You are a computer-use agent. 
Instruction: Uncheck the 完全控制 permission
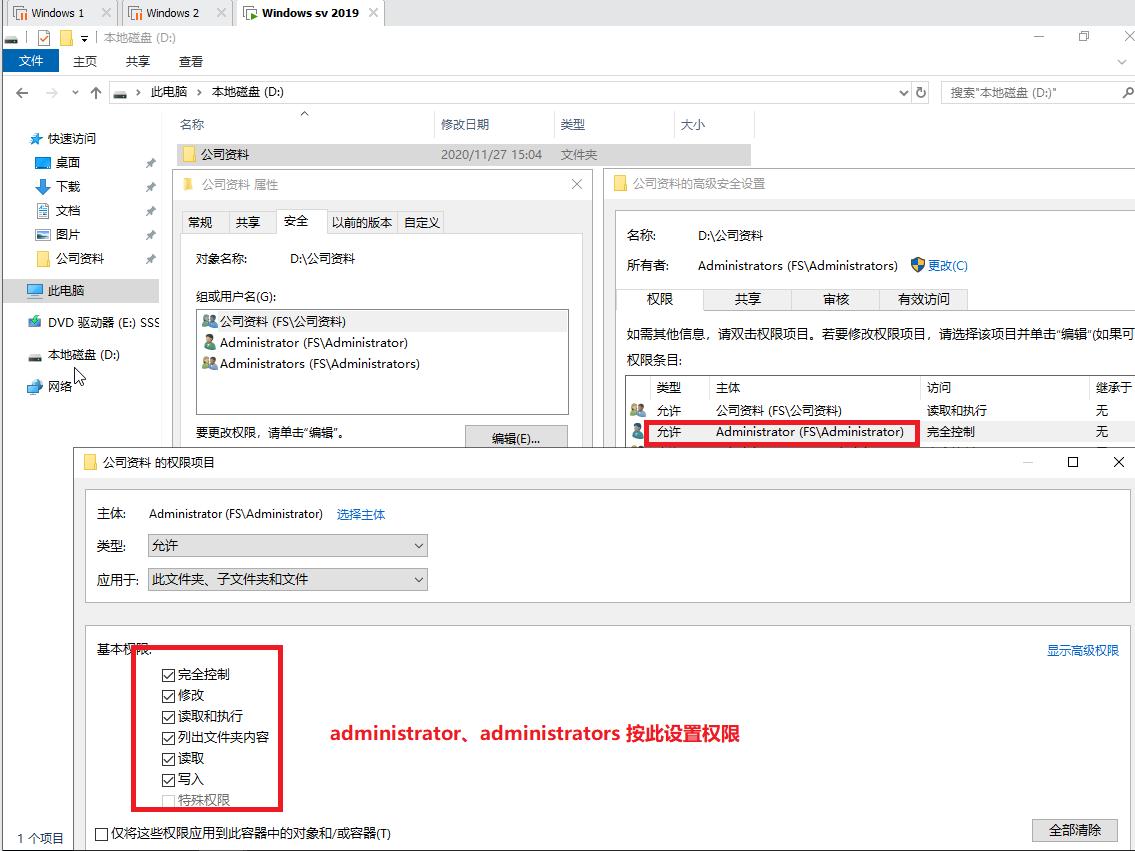168,675
